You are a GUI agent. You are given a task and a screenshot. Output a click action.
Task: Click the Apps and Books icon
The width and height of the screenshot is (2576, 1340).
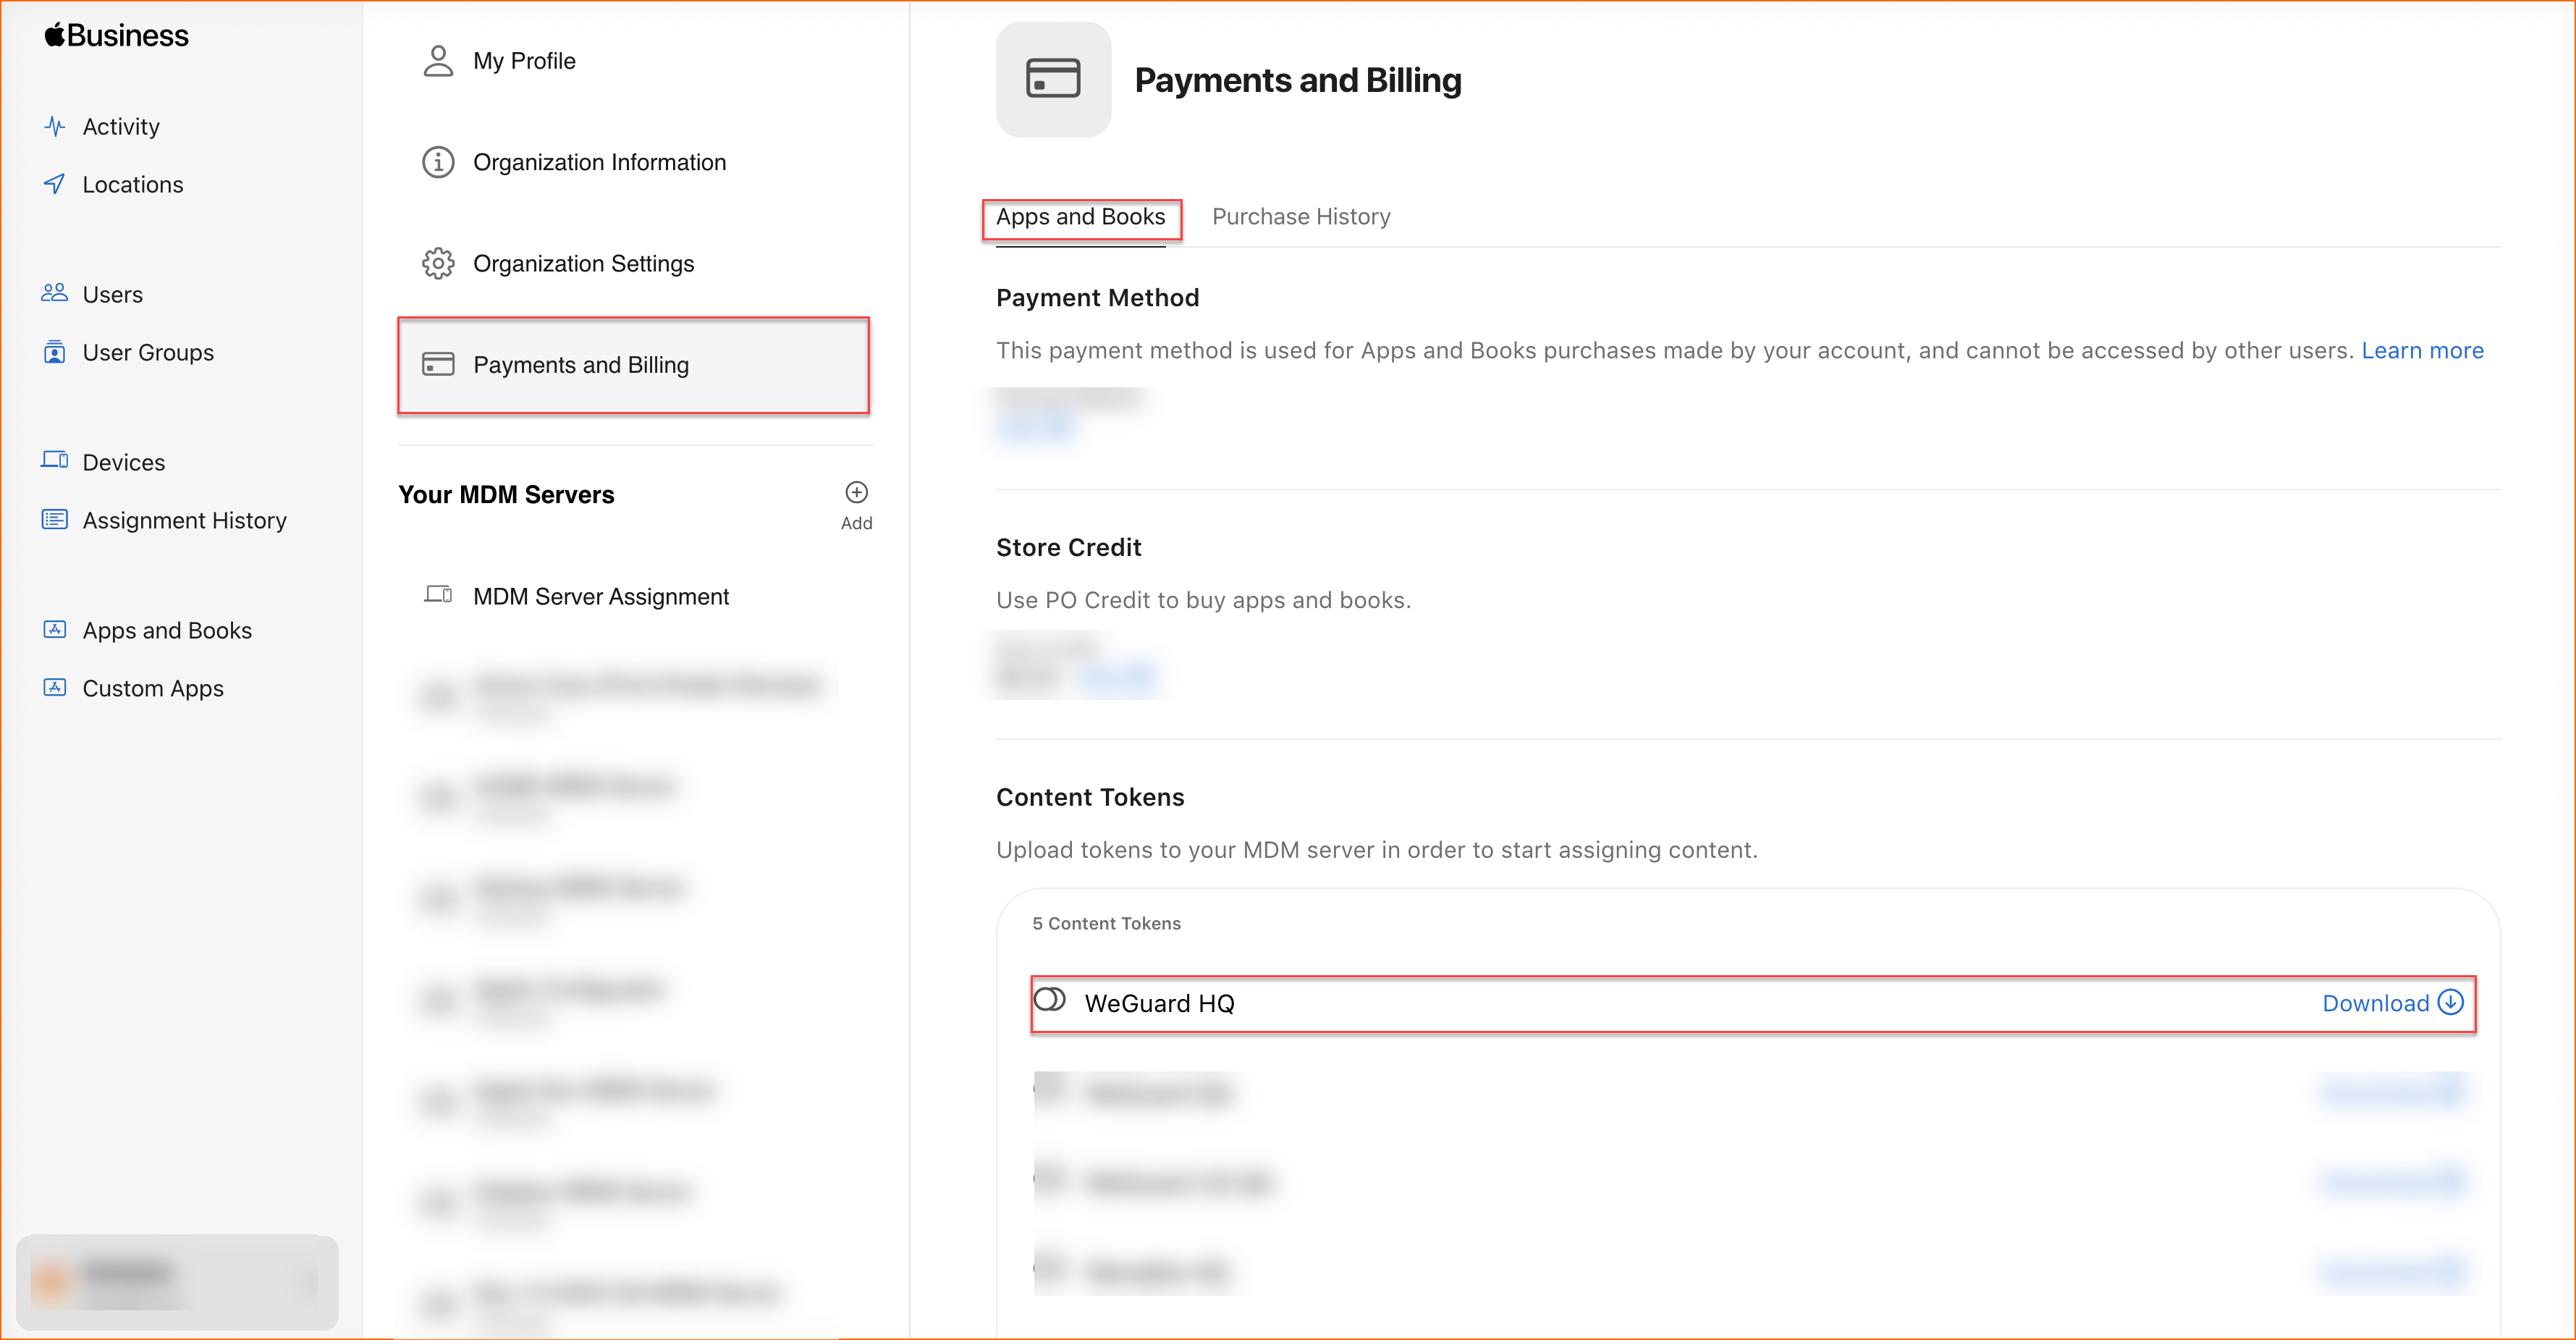55,630
